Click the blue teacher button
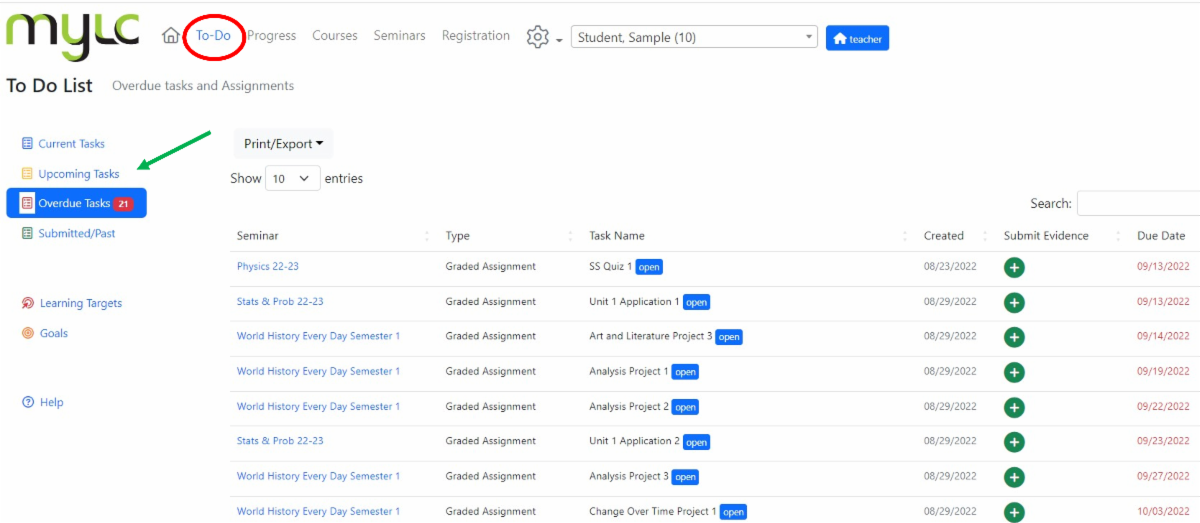The height and width of the screenshot is (523, 1200). [857, 38]
